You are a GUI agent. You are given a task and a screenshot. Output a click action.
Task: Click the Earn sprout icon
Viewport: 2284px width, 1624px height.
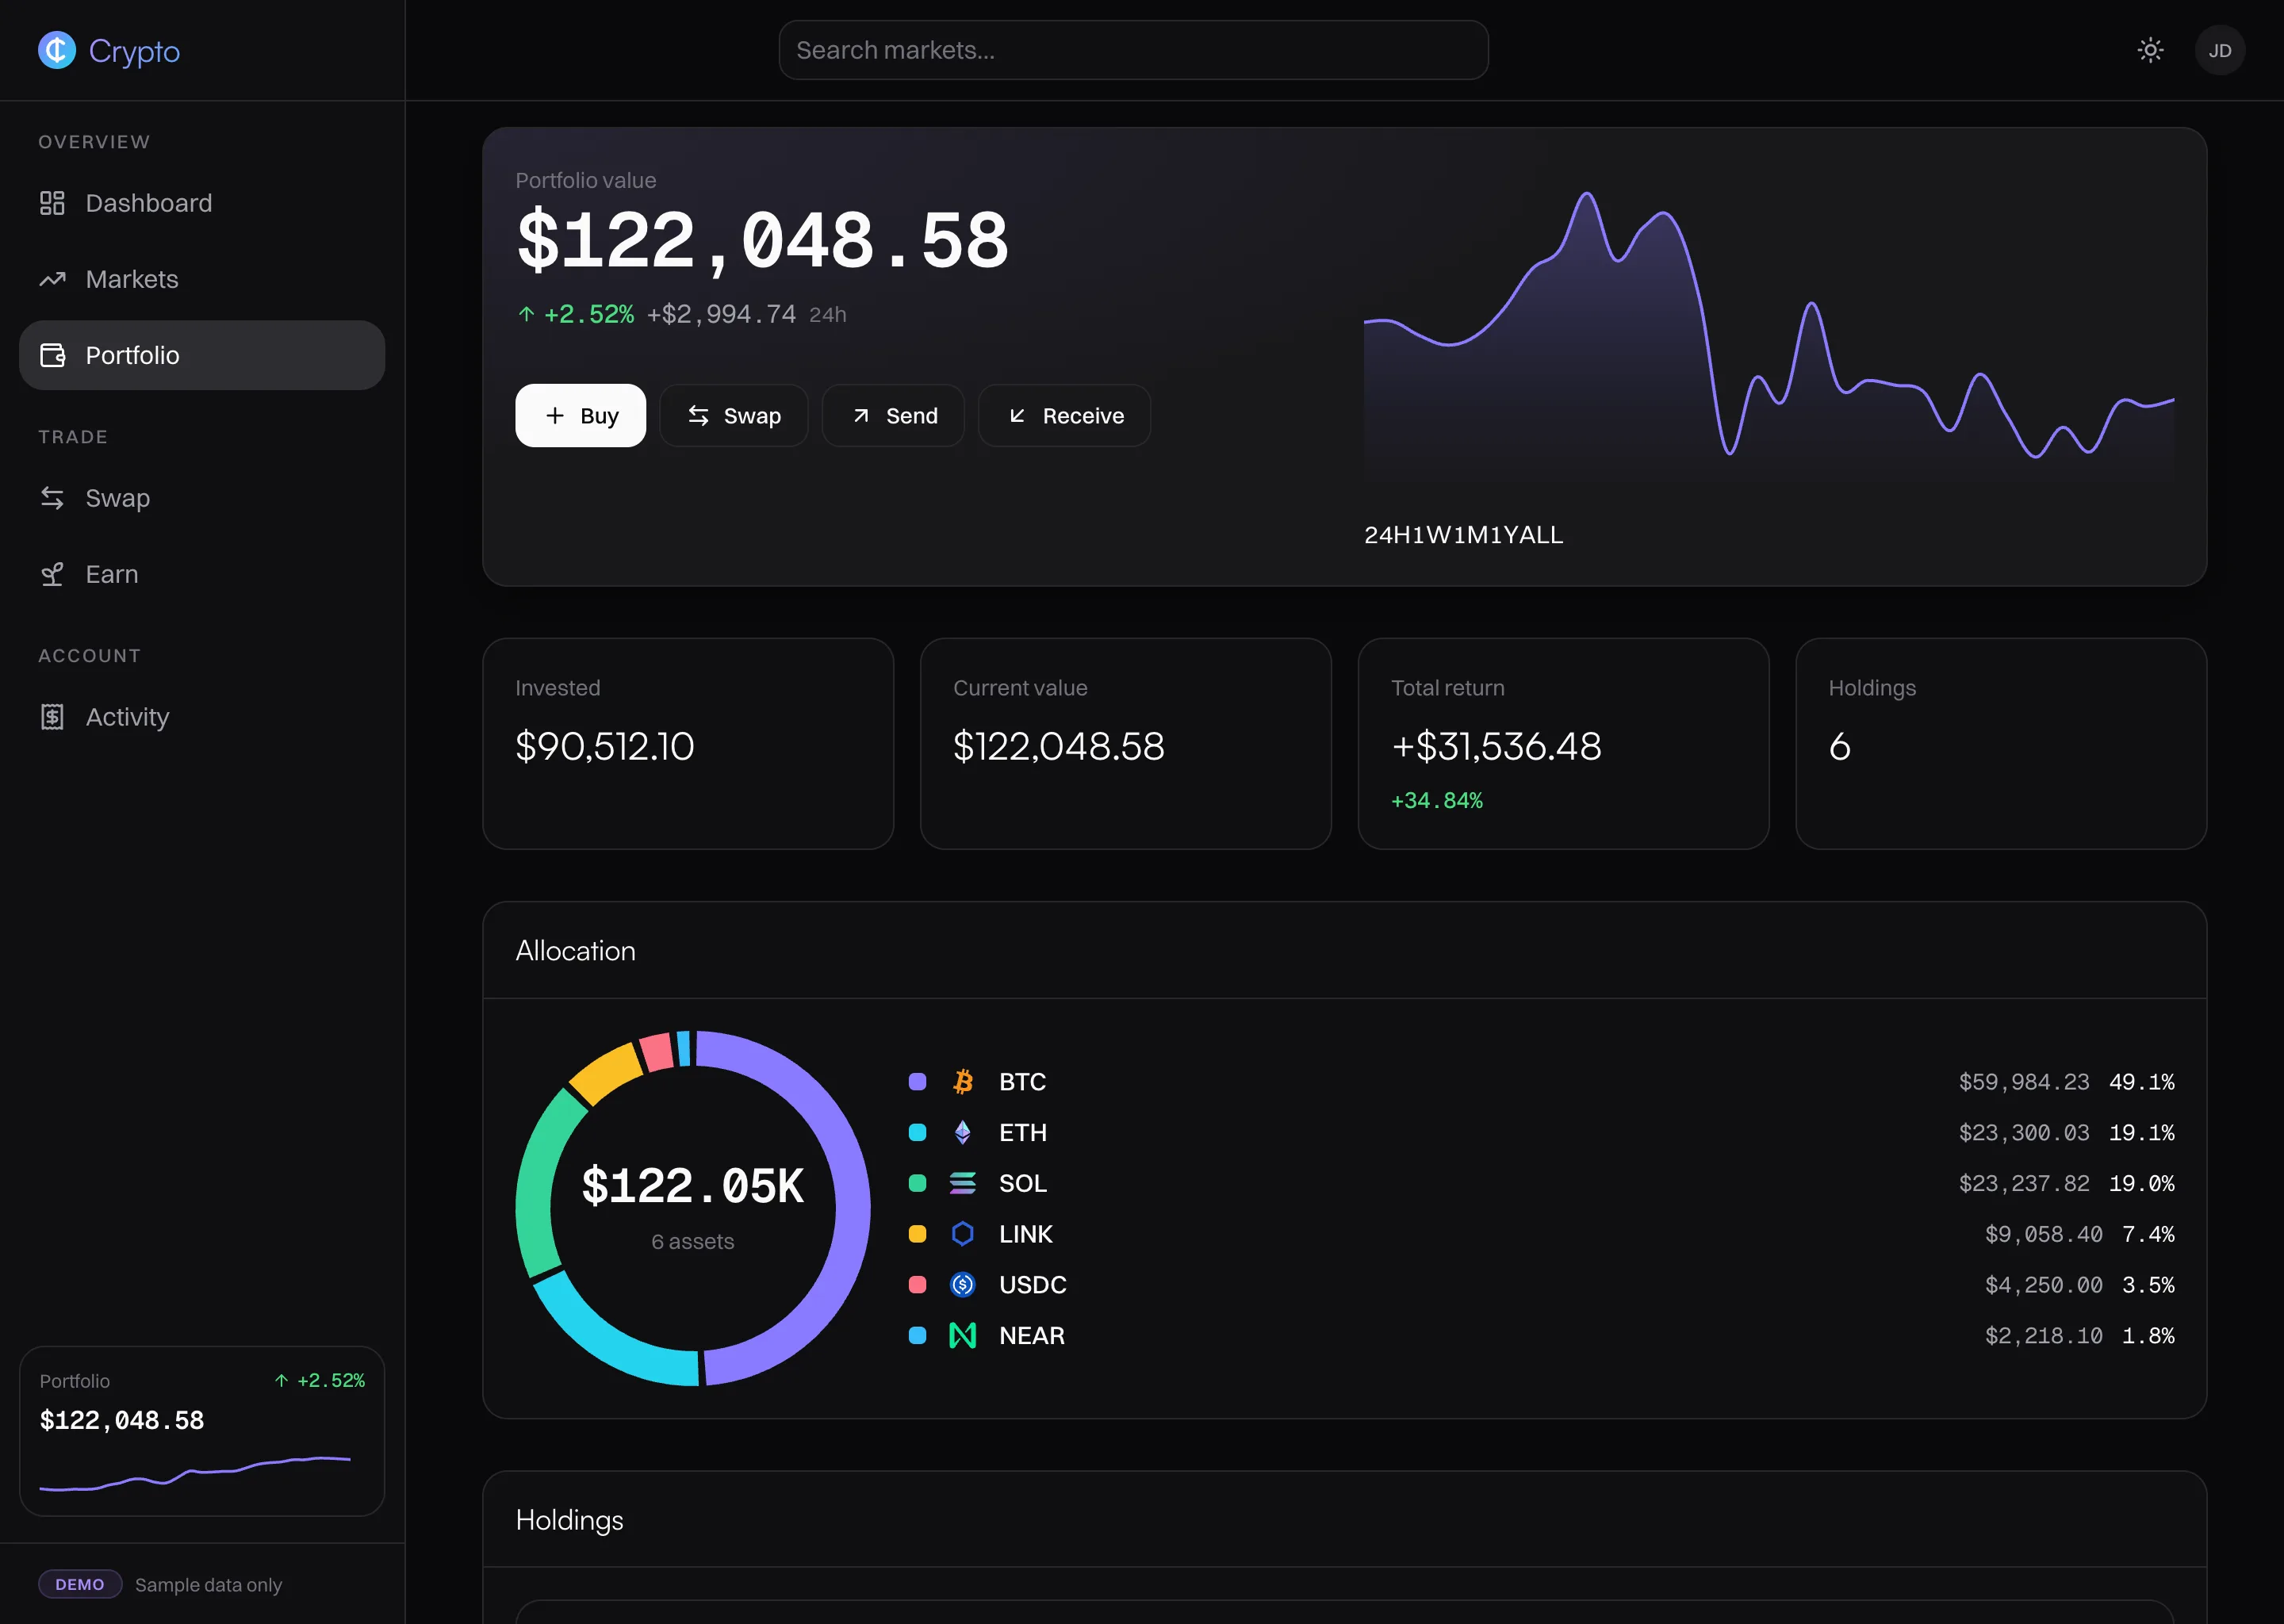(52, 574)
